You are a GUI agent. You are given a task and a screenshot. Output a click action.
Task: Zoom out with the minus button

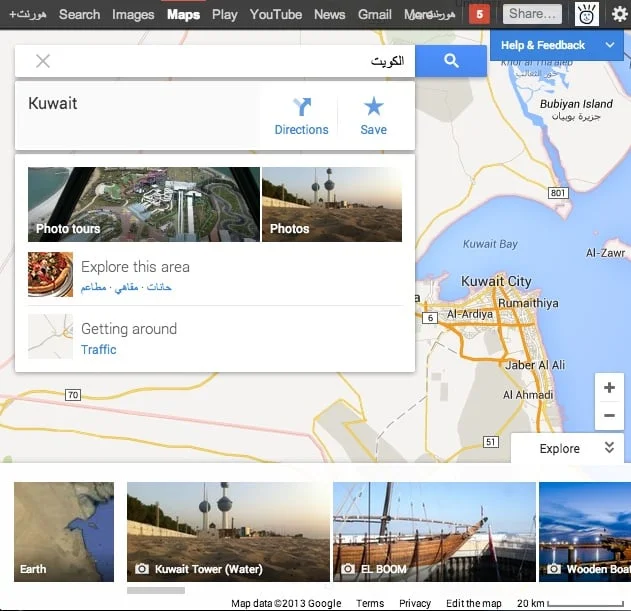click(609, 415)
